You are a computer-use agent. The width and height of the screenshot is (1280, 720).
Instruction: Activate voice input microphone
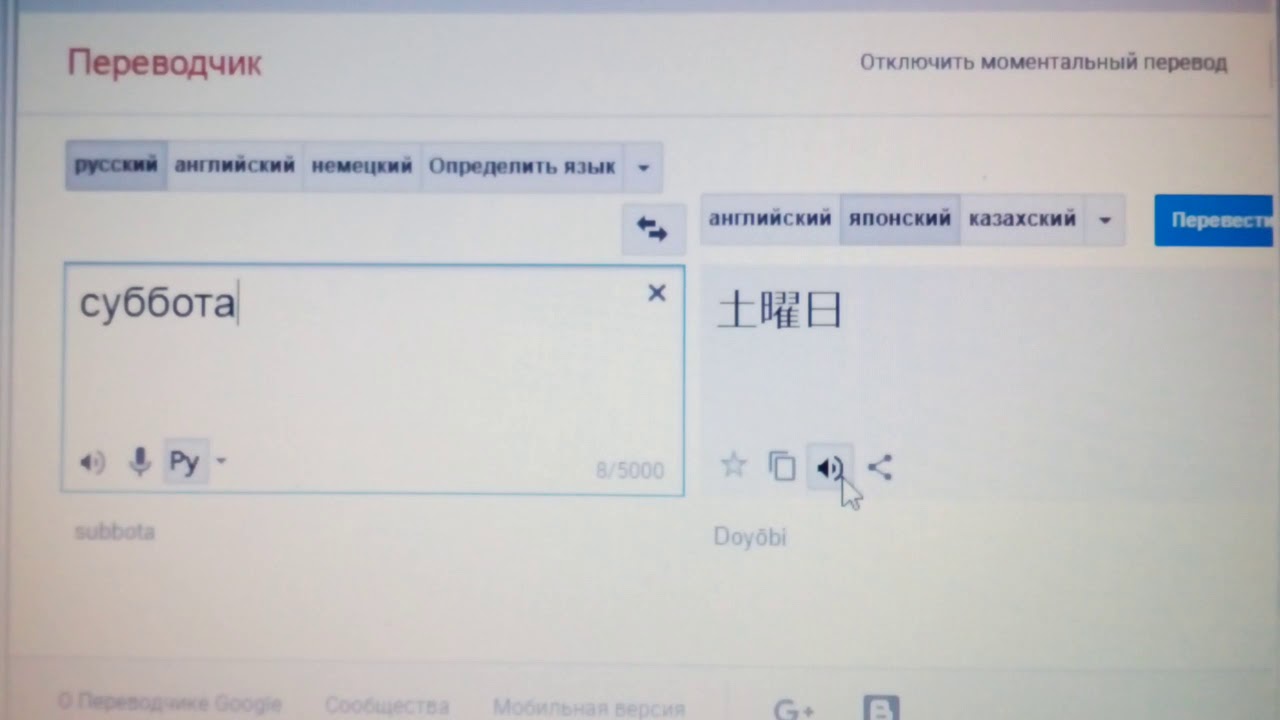(140, 461)
